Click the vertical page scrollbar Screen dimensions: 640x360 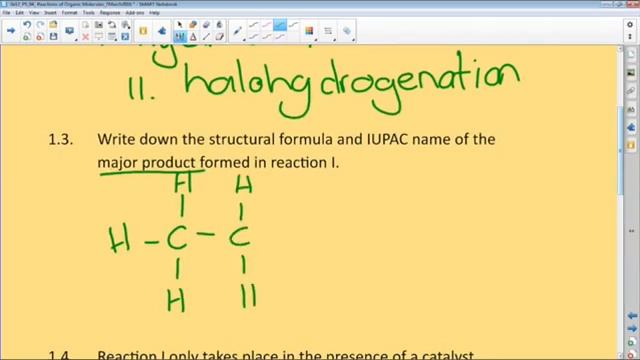tap(620, 151)
